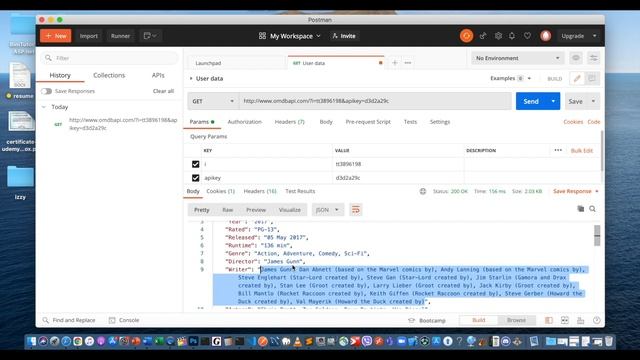Click the history Filter search field
This screenshot has width=640, height=360.
click(109, 58)
